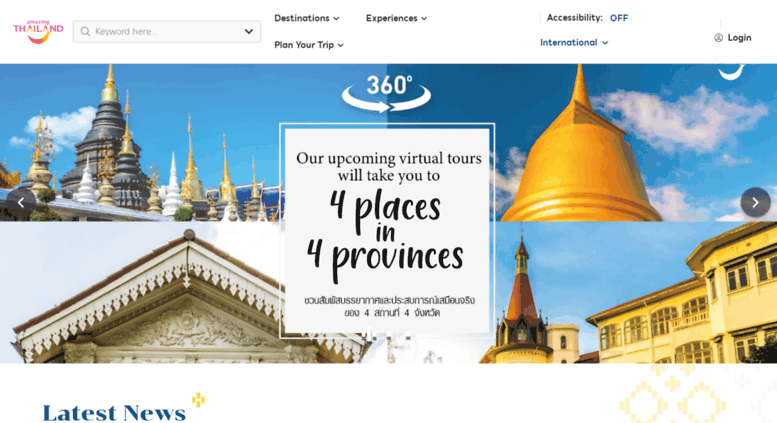Open the Latest News heading link
The width and height of the screenshot is (777, 423).
(x=114, y=413)
